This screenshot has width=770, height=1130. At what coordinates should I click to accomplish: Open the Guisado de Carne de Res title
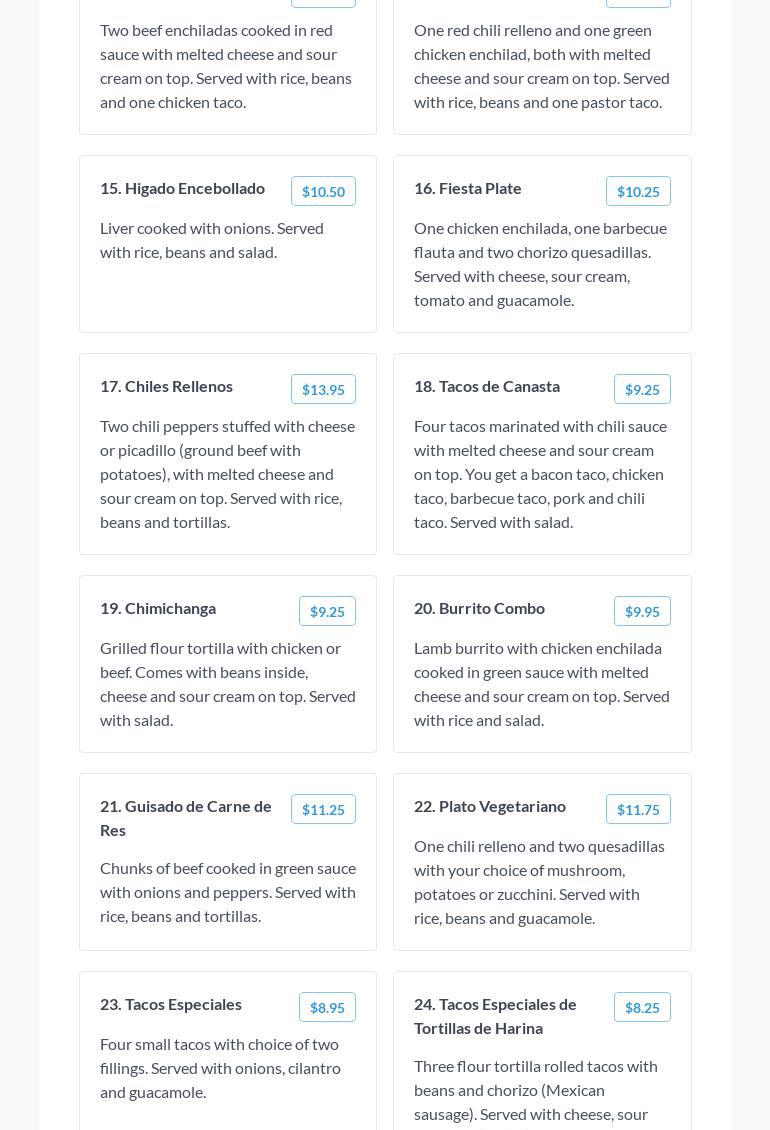click(x=186, y=817)
